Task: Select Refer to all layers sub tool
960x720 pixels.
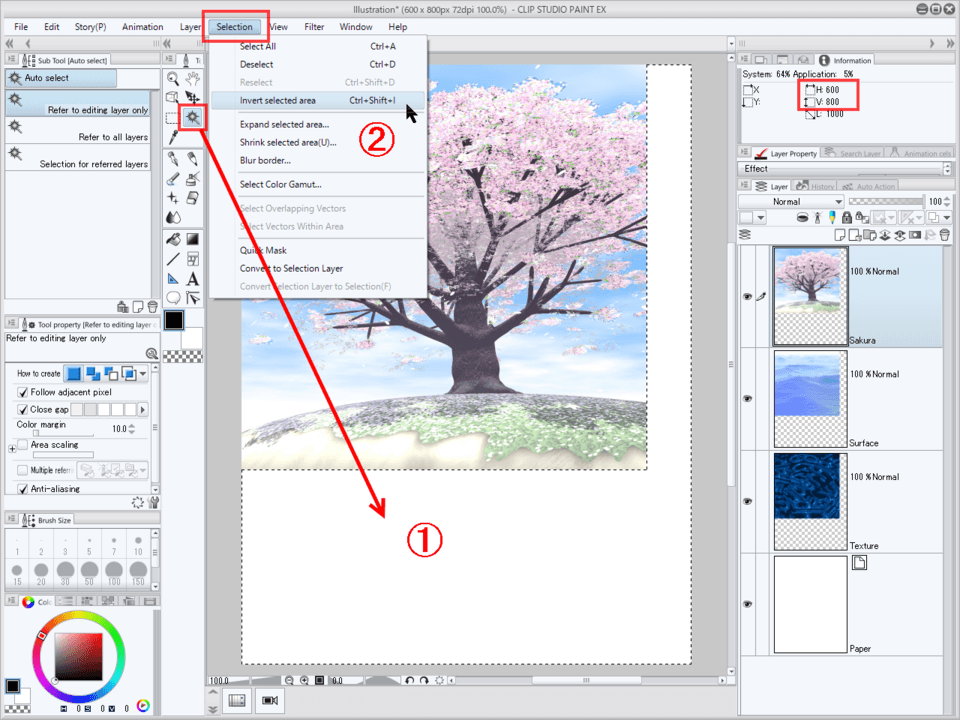Action: 78,137
